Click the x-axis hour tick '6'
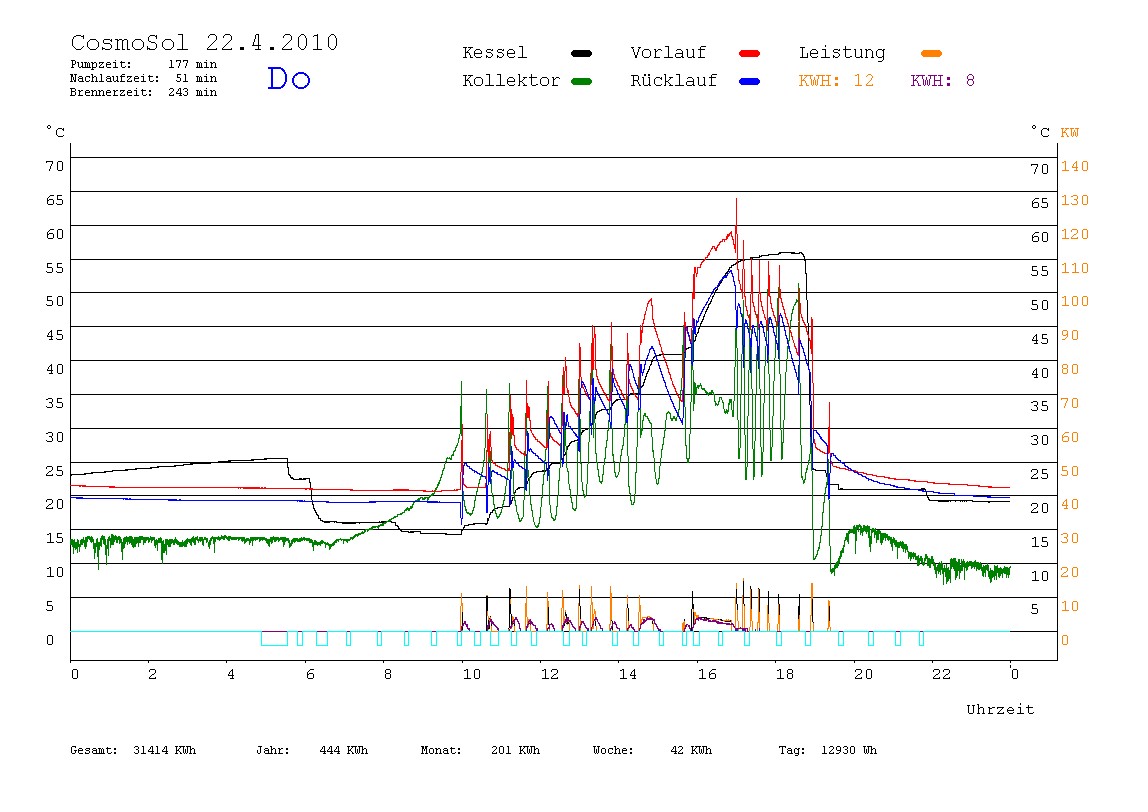The width and height of the screenshot is (1148, 812). (x=310, y=674)
